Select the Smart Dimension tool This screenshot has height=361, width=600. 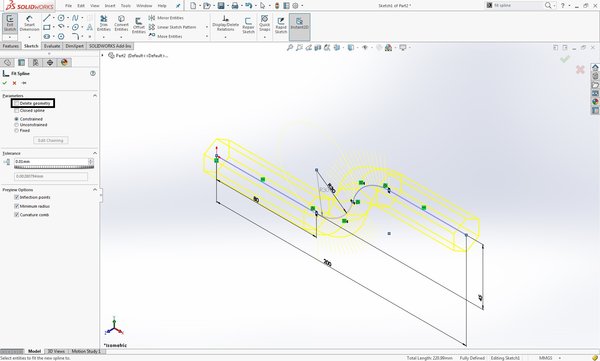coord(29,23)
